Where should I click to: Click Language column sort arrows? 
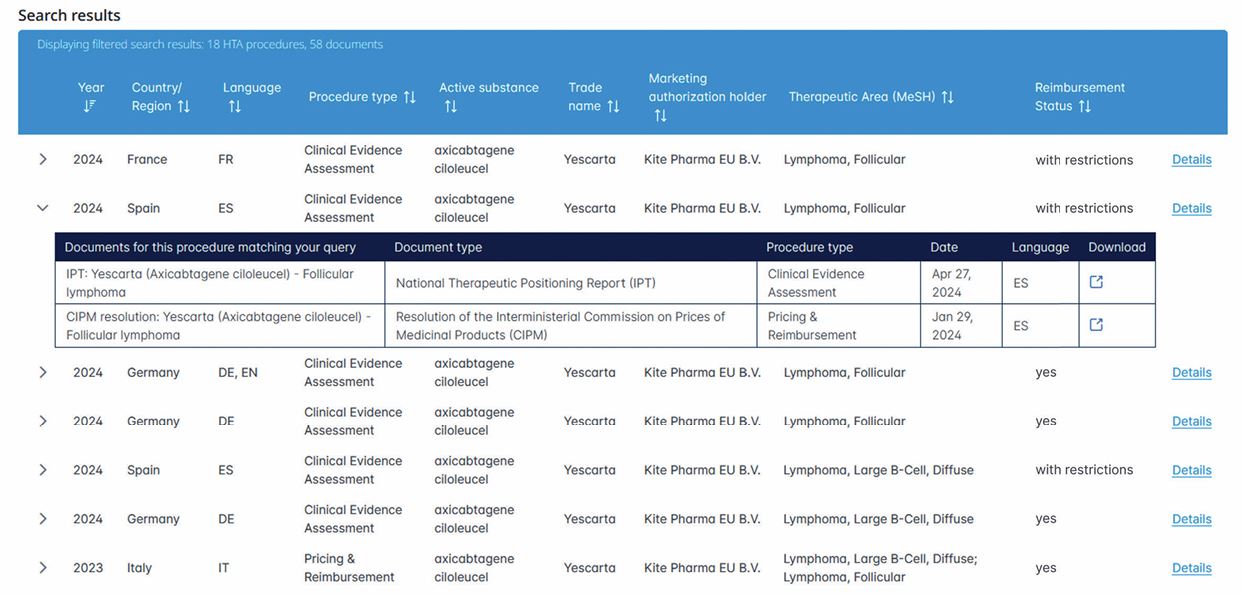click(x=234, y=106)
